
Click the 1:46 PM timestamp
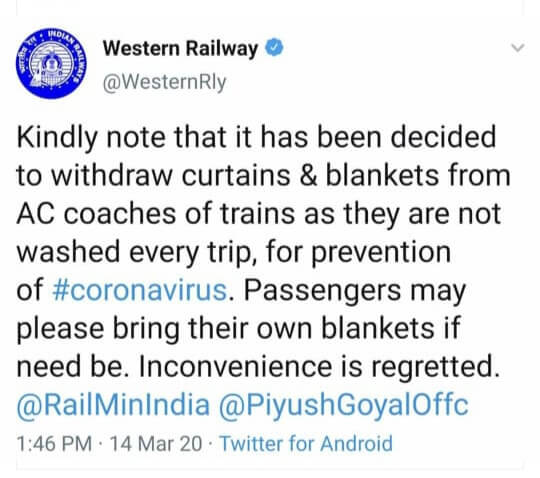tap(54, 444)
